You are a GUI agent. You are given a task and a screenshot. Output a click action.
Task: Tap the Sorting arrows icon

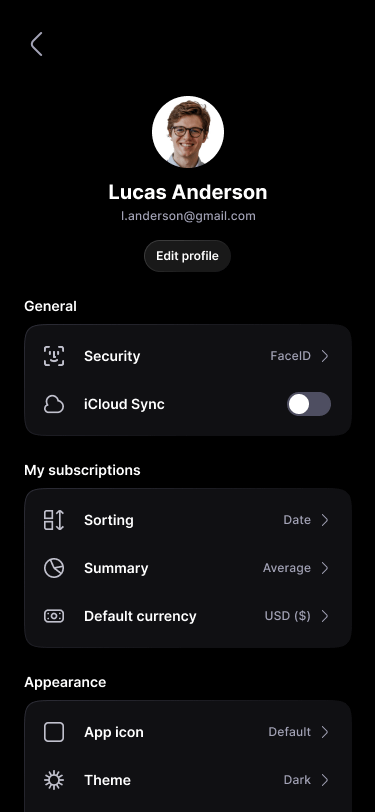[54, 520]
